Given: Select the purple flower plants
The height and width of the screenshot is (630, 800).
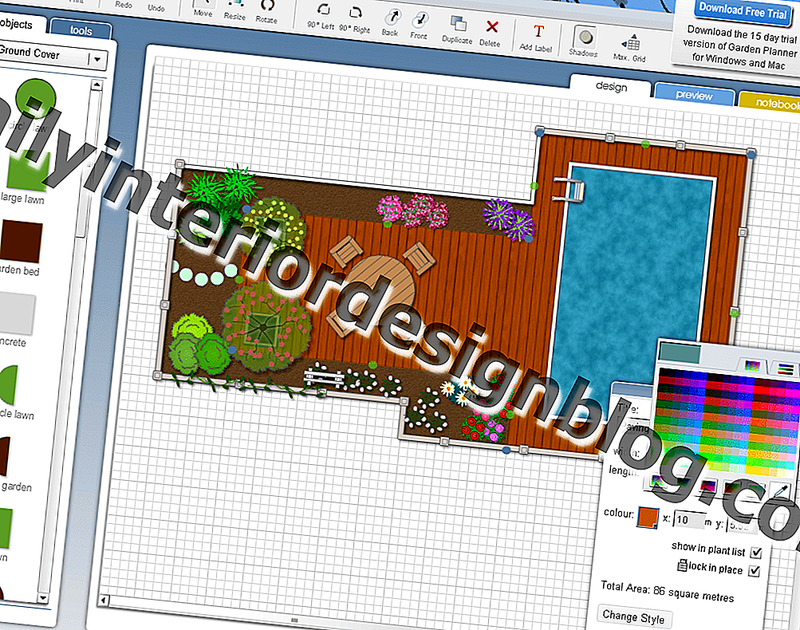Looking at the screenshot, I should pyautogui.click(x=509, y=219).
